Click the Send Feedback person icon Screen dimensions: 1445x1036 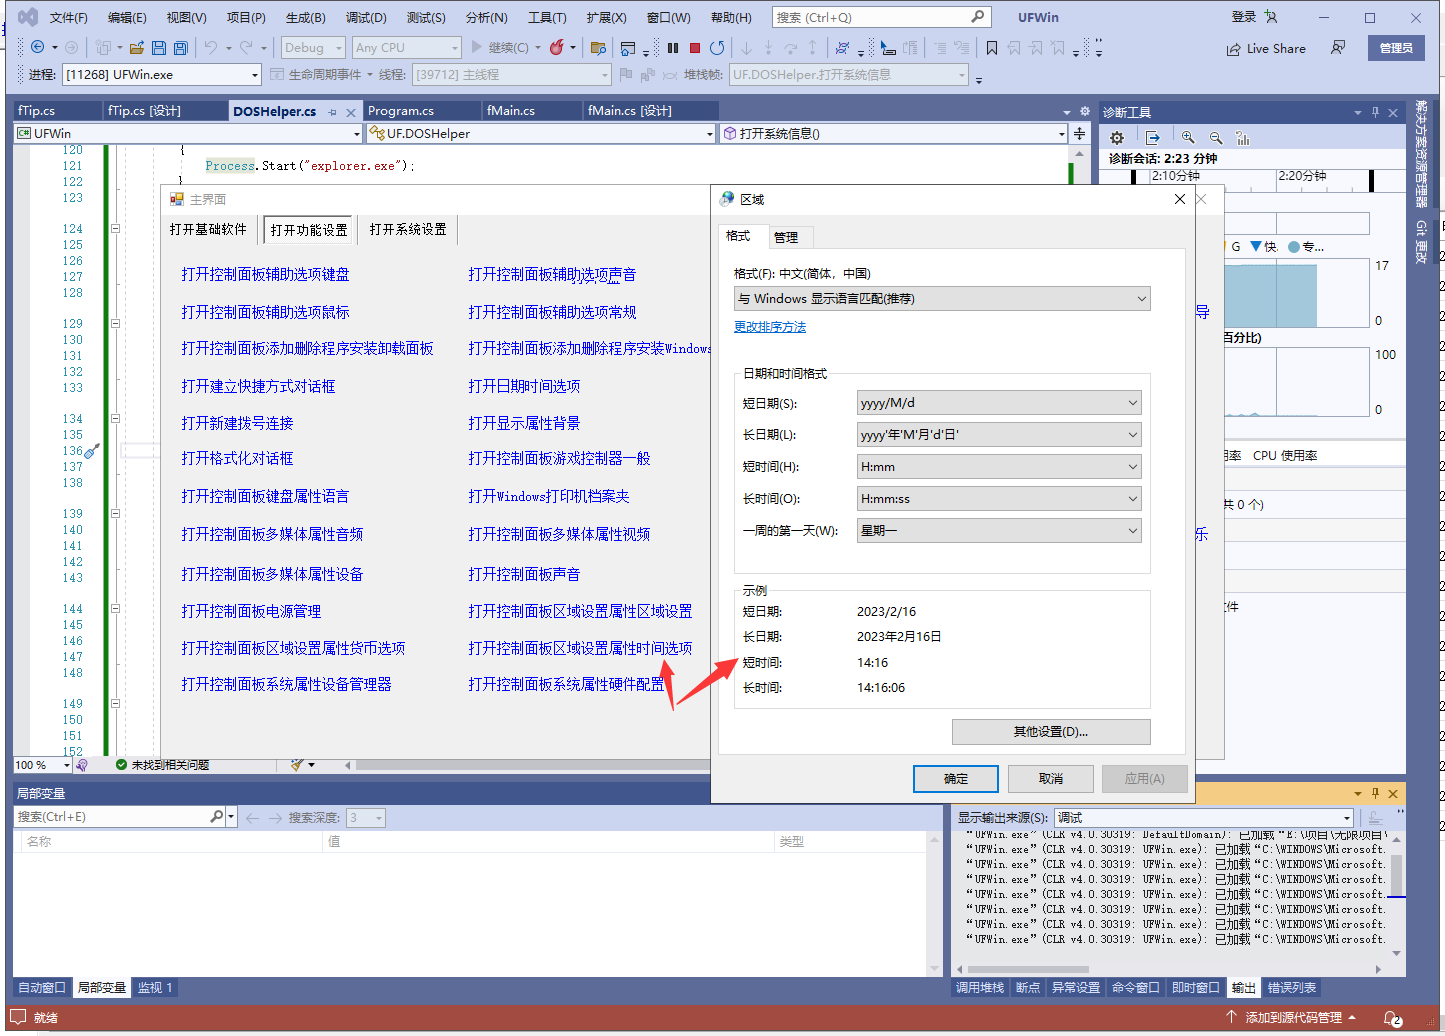(1338, 47)
